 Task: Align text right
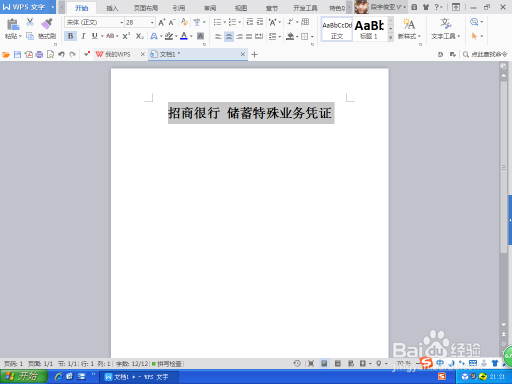tap(239, 36)
